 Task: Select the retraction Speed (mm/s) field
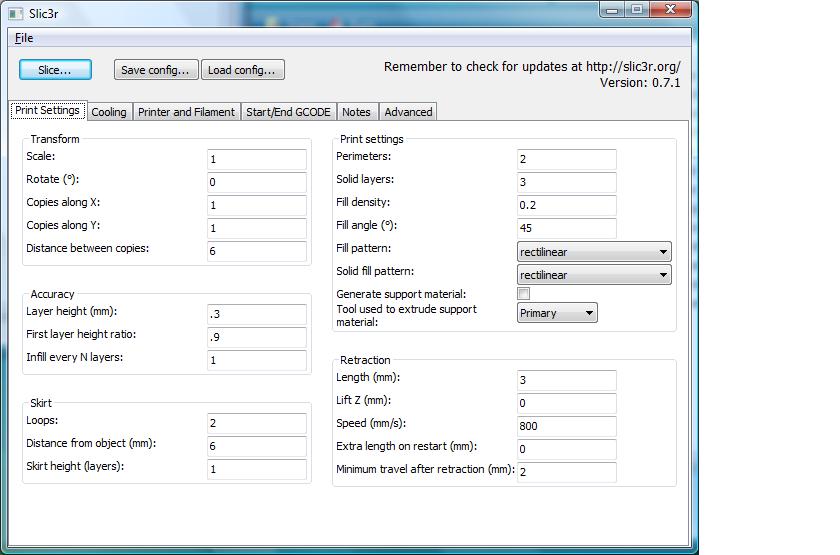click(x=567, y=426)
